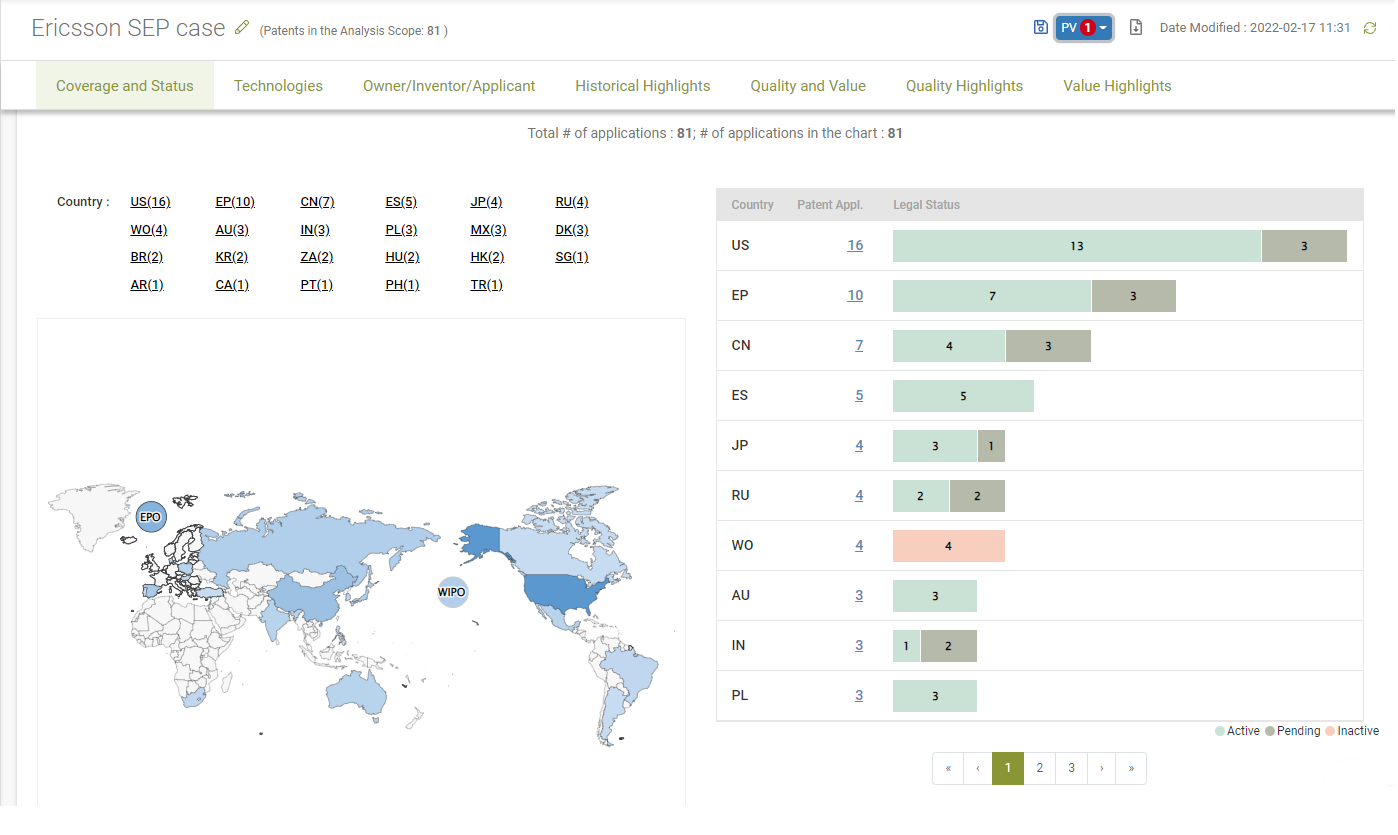Click the MX(3) country link
The image size is (1398, 835).
pos(488,230)
